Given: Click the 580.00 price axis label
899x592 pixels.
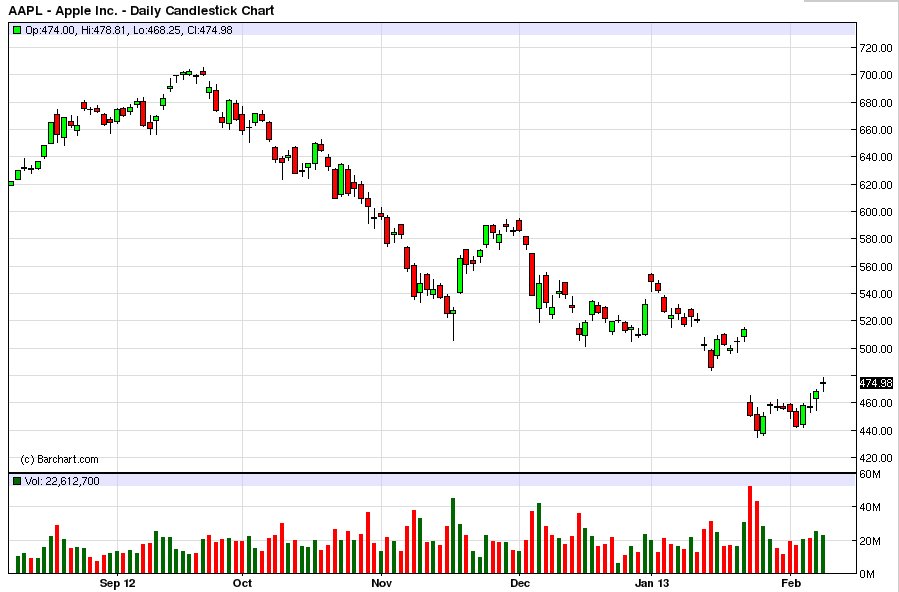Looking at the screenshot, I should (875, 239).
